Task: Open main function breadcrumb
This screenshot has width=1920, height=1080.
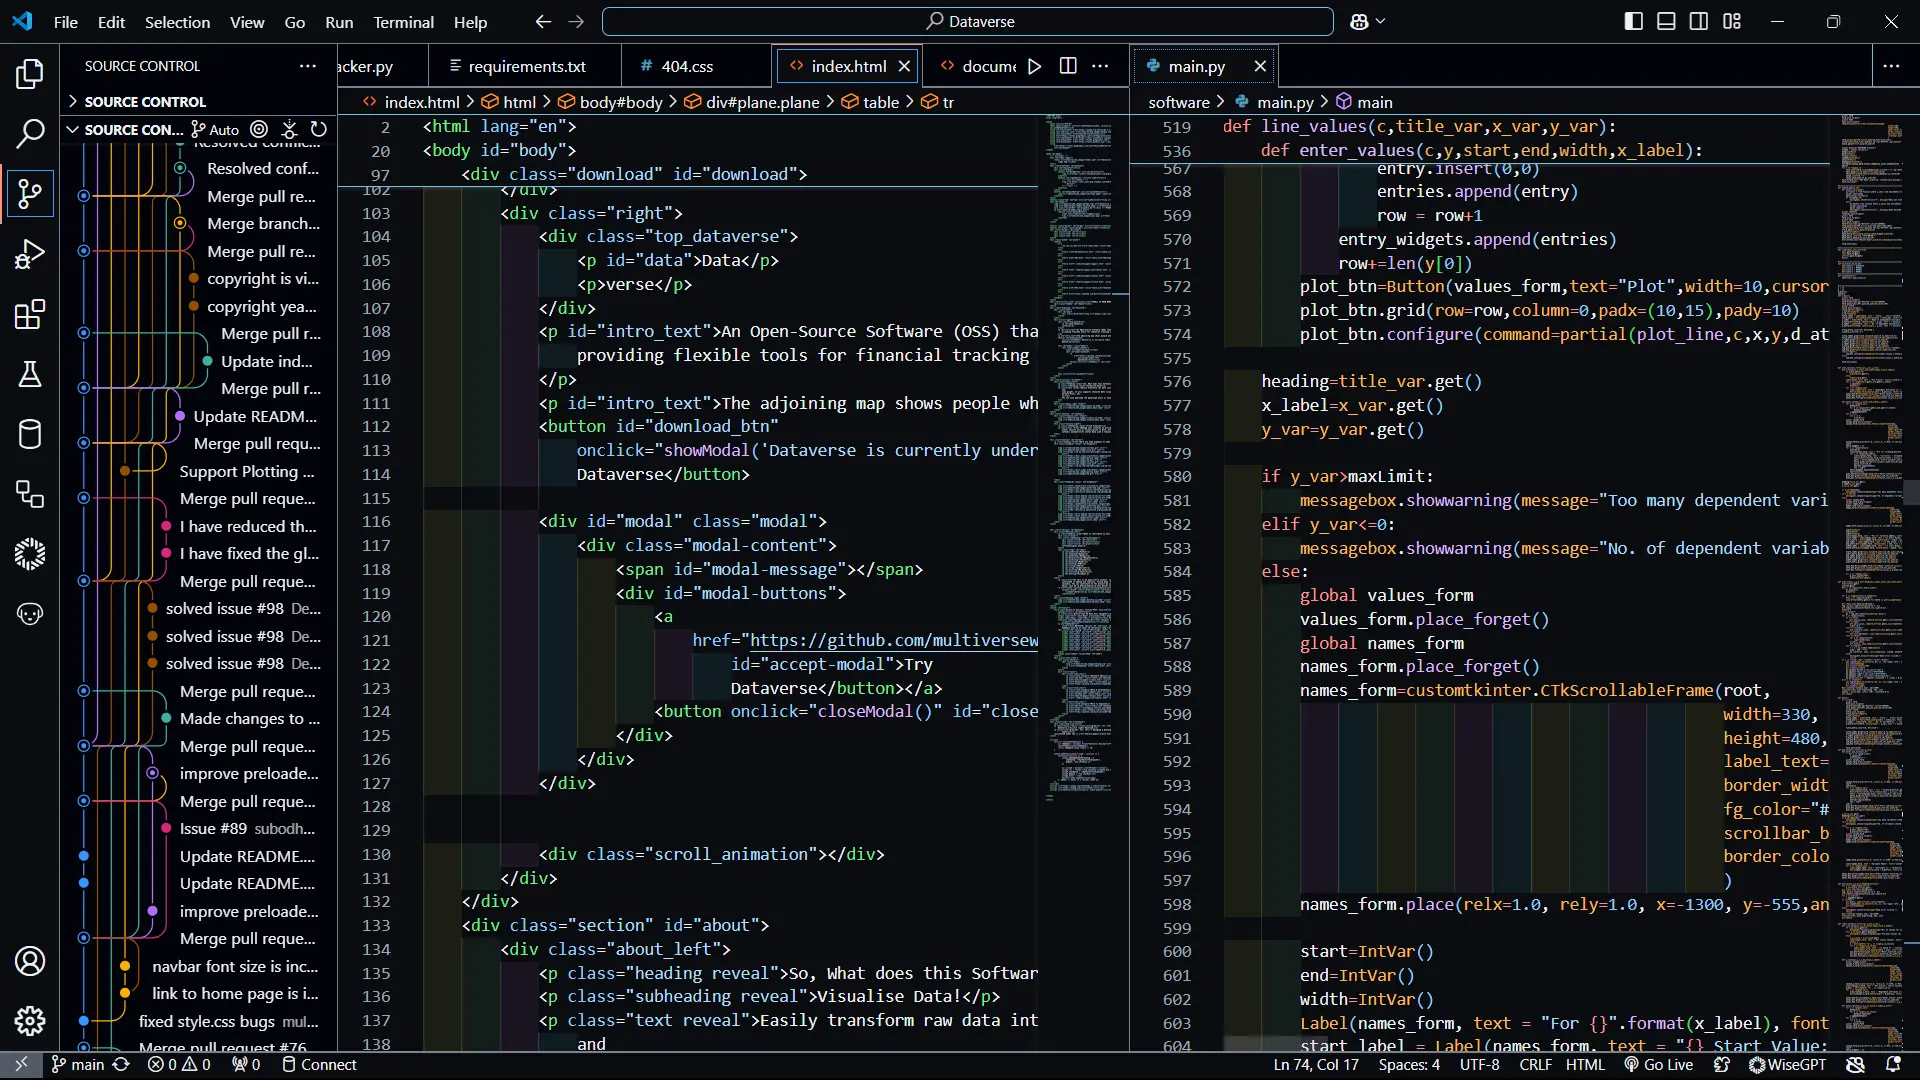Action: 1365,101
